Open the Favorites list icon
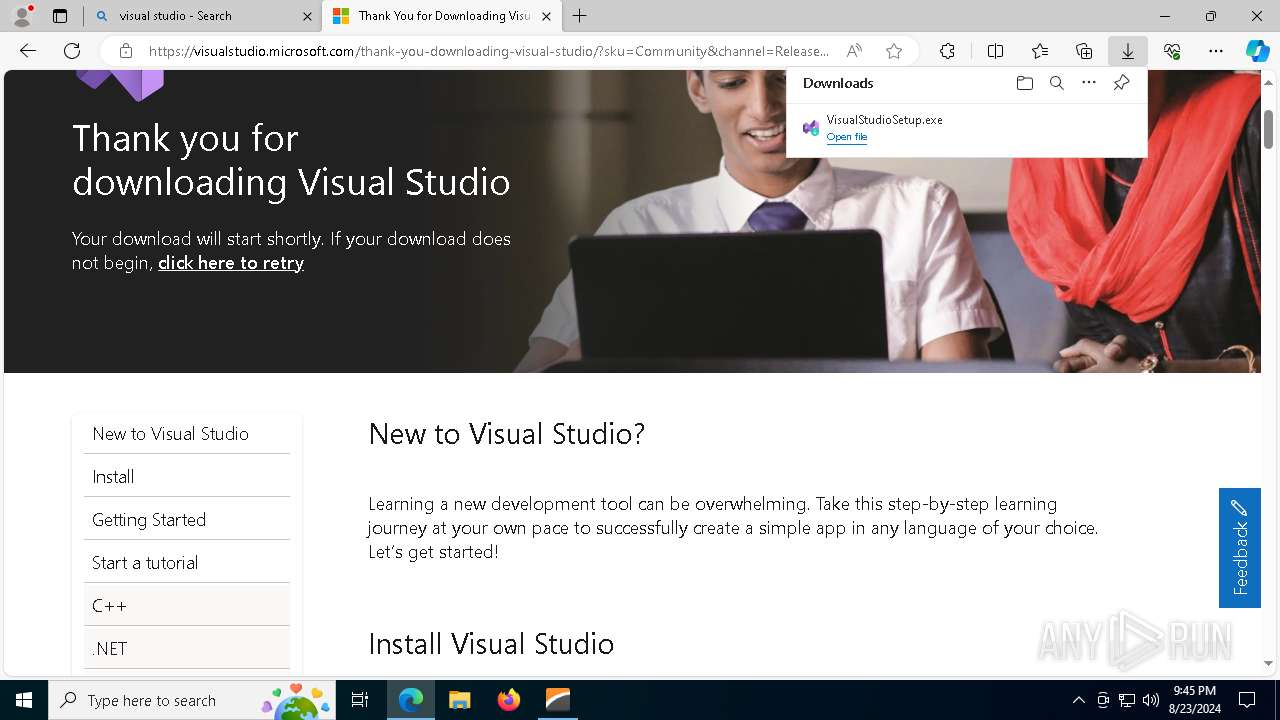Screen dimensions: 1280x720 point(1040,51)
